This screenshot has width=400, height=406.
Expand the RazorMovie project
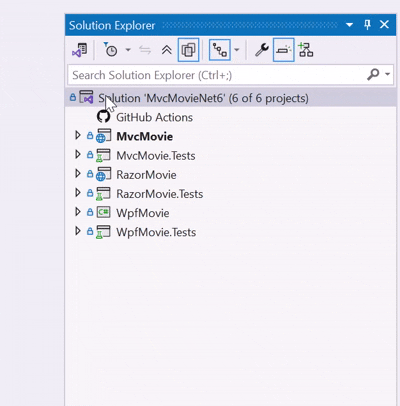point(78,173)
